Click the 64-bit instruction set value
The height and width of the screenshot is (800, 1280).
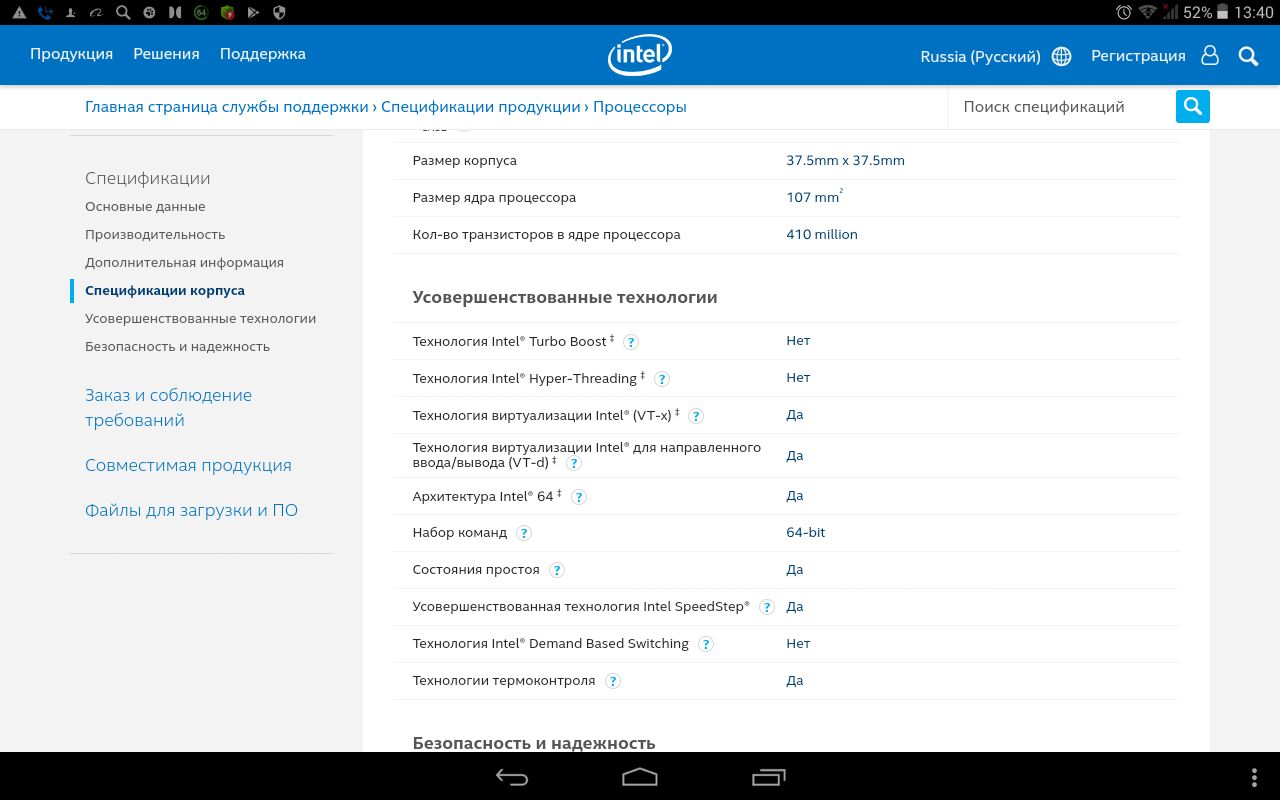tap(806, 532)
